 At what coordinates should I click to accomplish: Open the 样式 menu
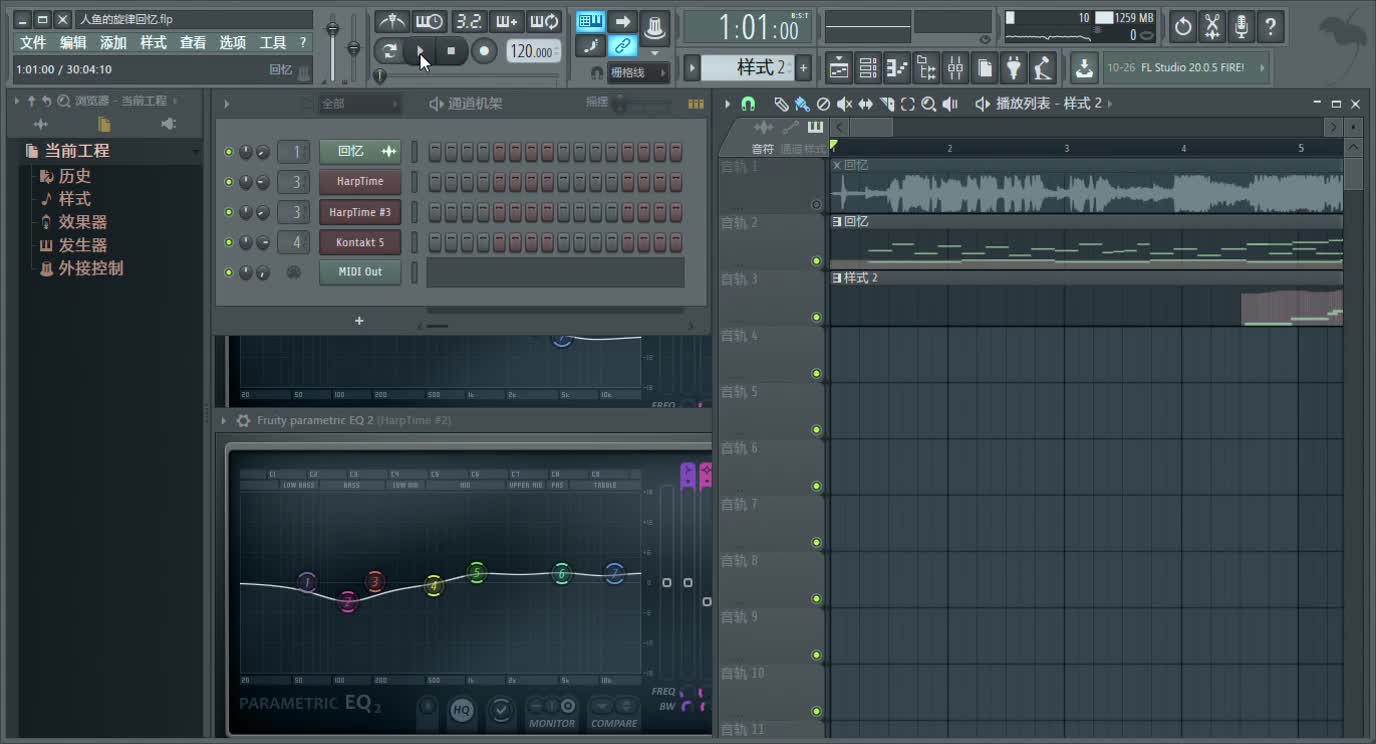pos(153,43)
